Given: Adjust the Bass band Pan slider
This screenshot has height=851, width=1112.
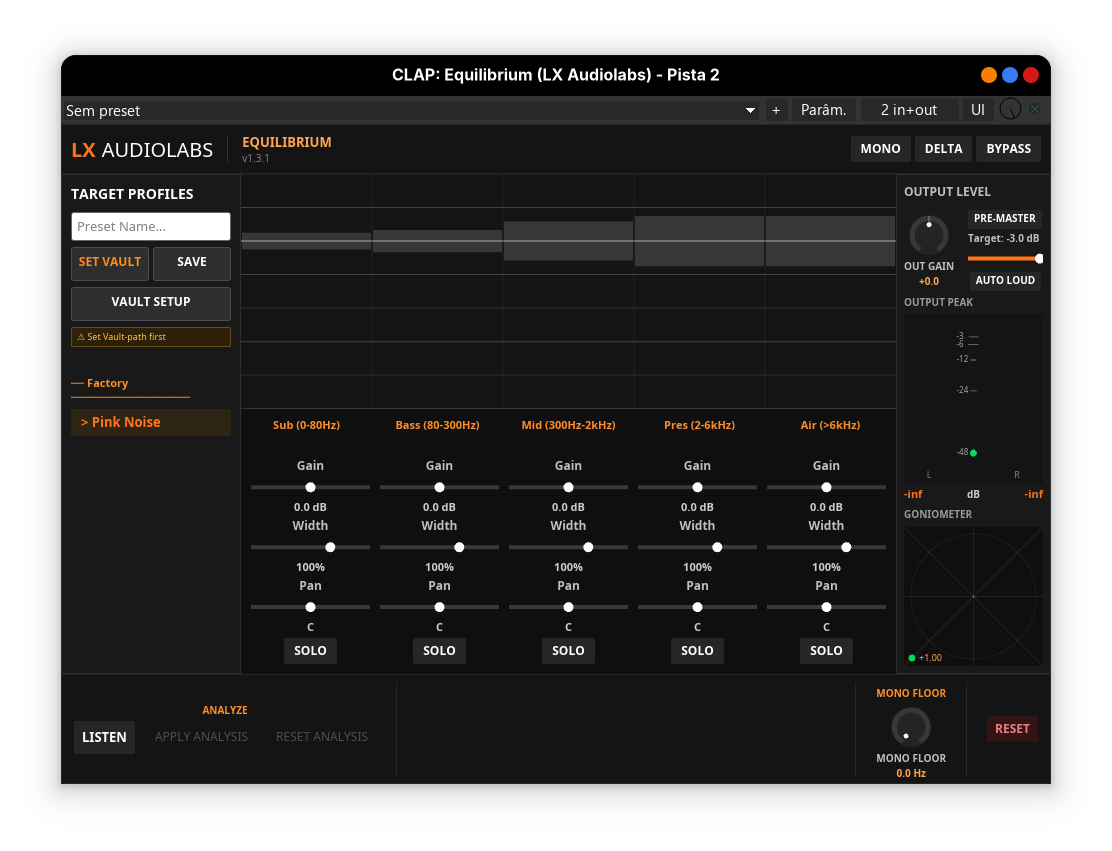Looking at the screenshot, I should 439,607.
